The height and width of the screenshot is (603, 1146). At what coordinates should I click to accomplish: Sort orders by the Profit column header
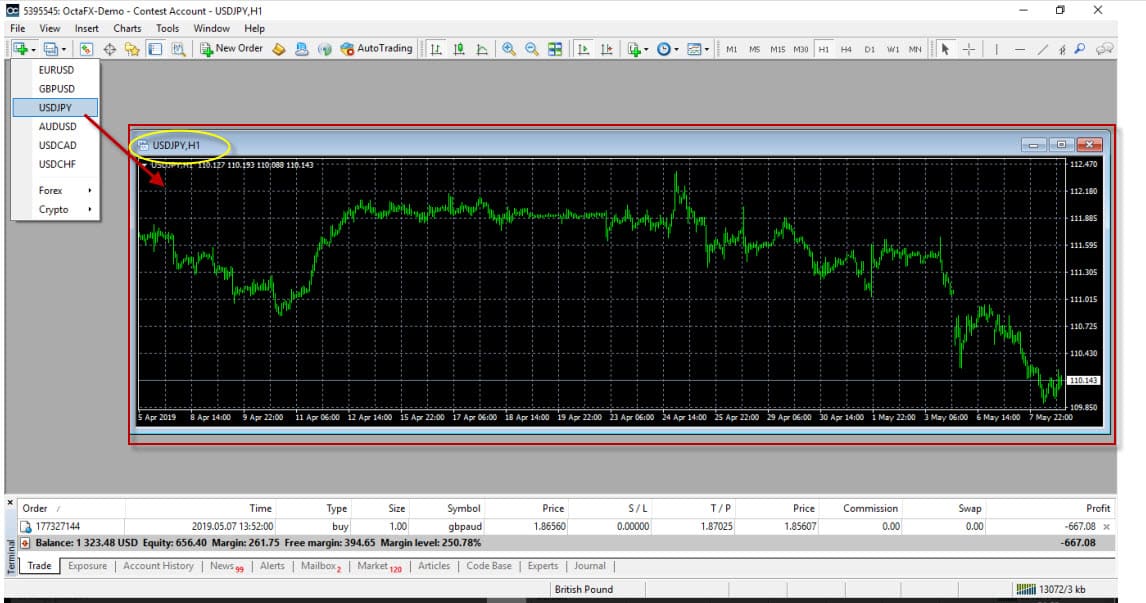1097,508
